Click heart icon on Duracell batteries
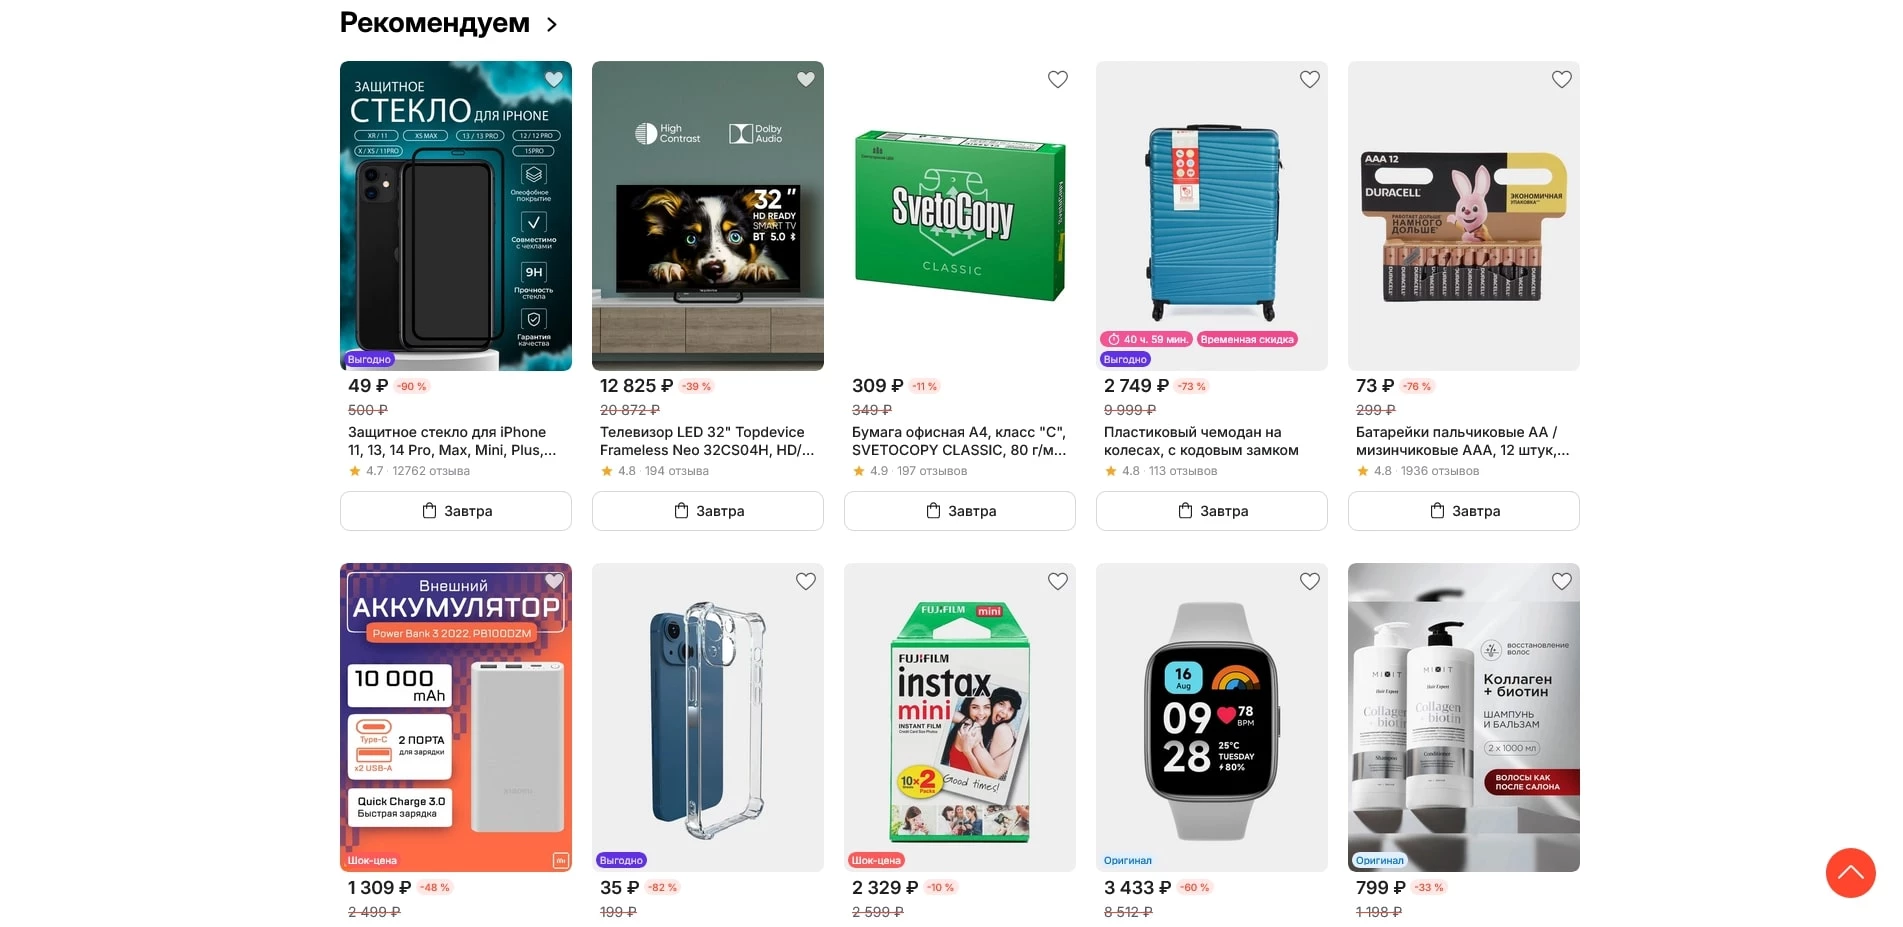This screenshot has height=927, width=1903. pos(1561,79)
